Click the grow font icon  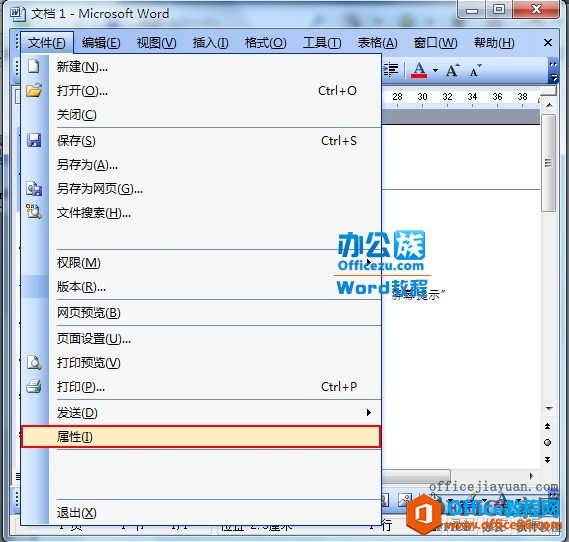coord(453,70)
